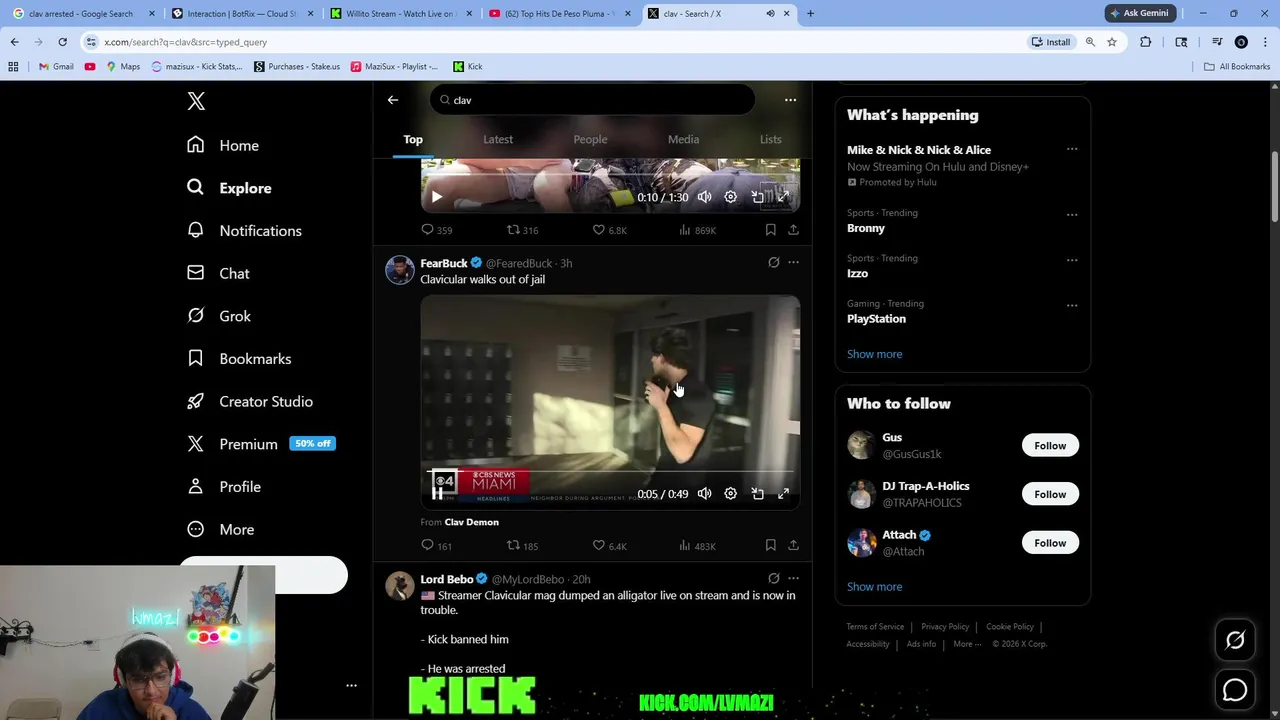This screenshot has height=720, width=1280.
Task: Open more options on FearBuck's post
Action: click(x=793, y=263)
